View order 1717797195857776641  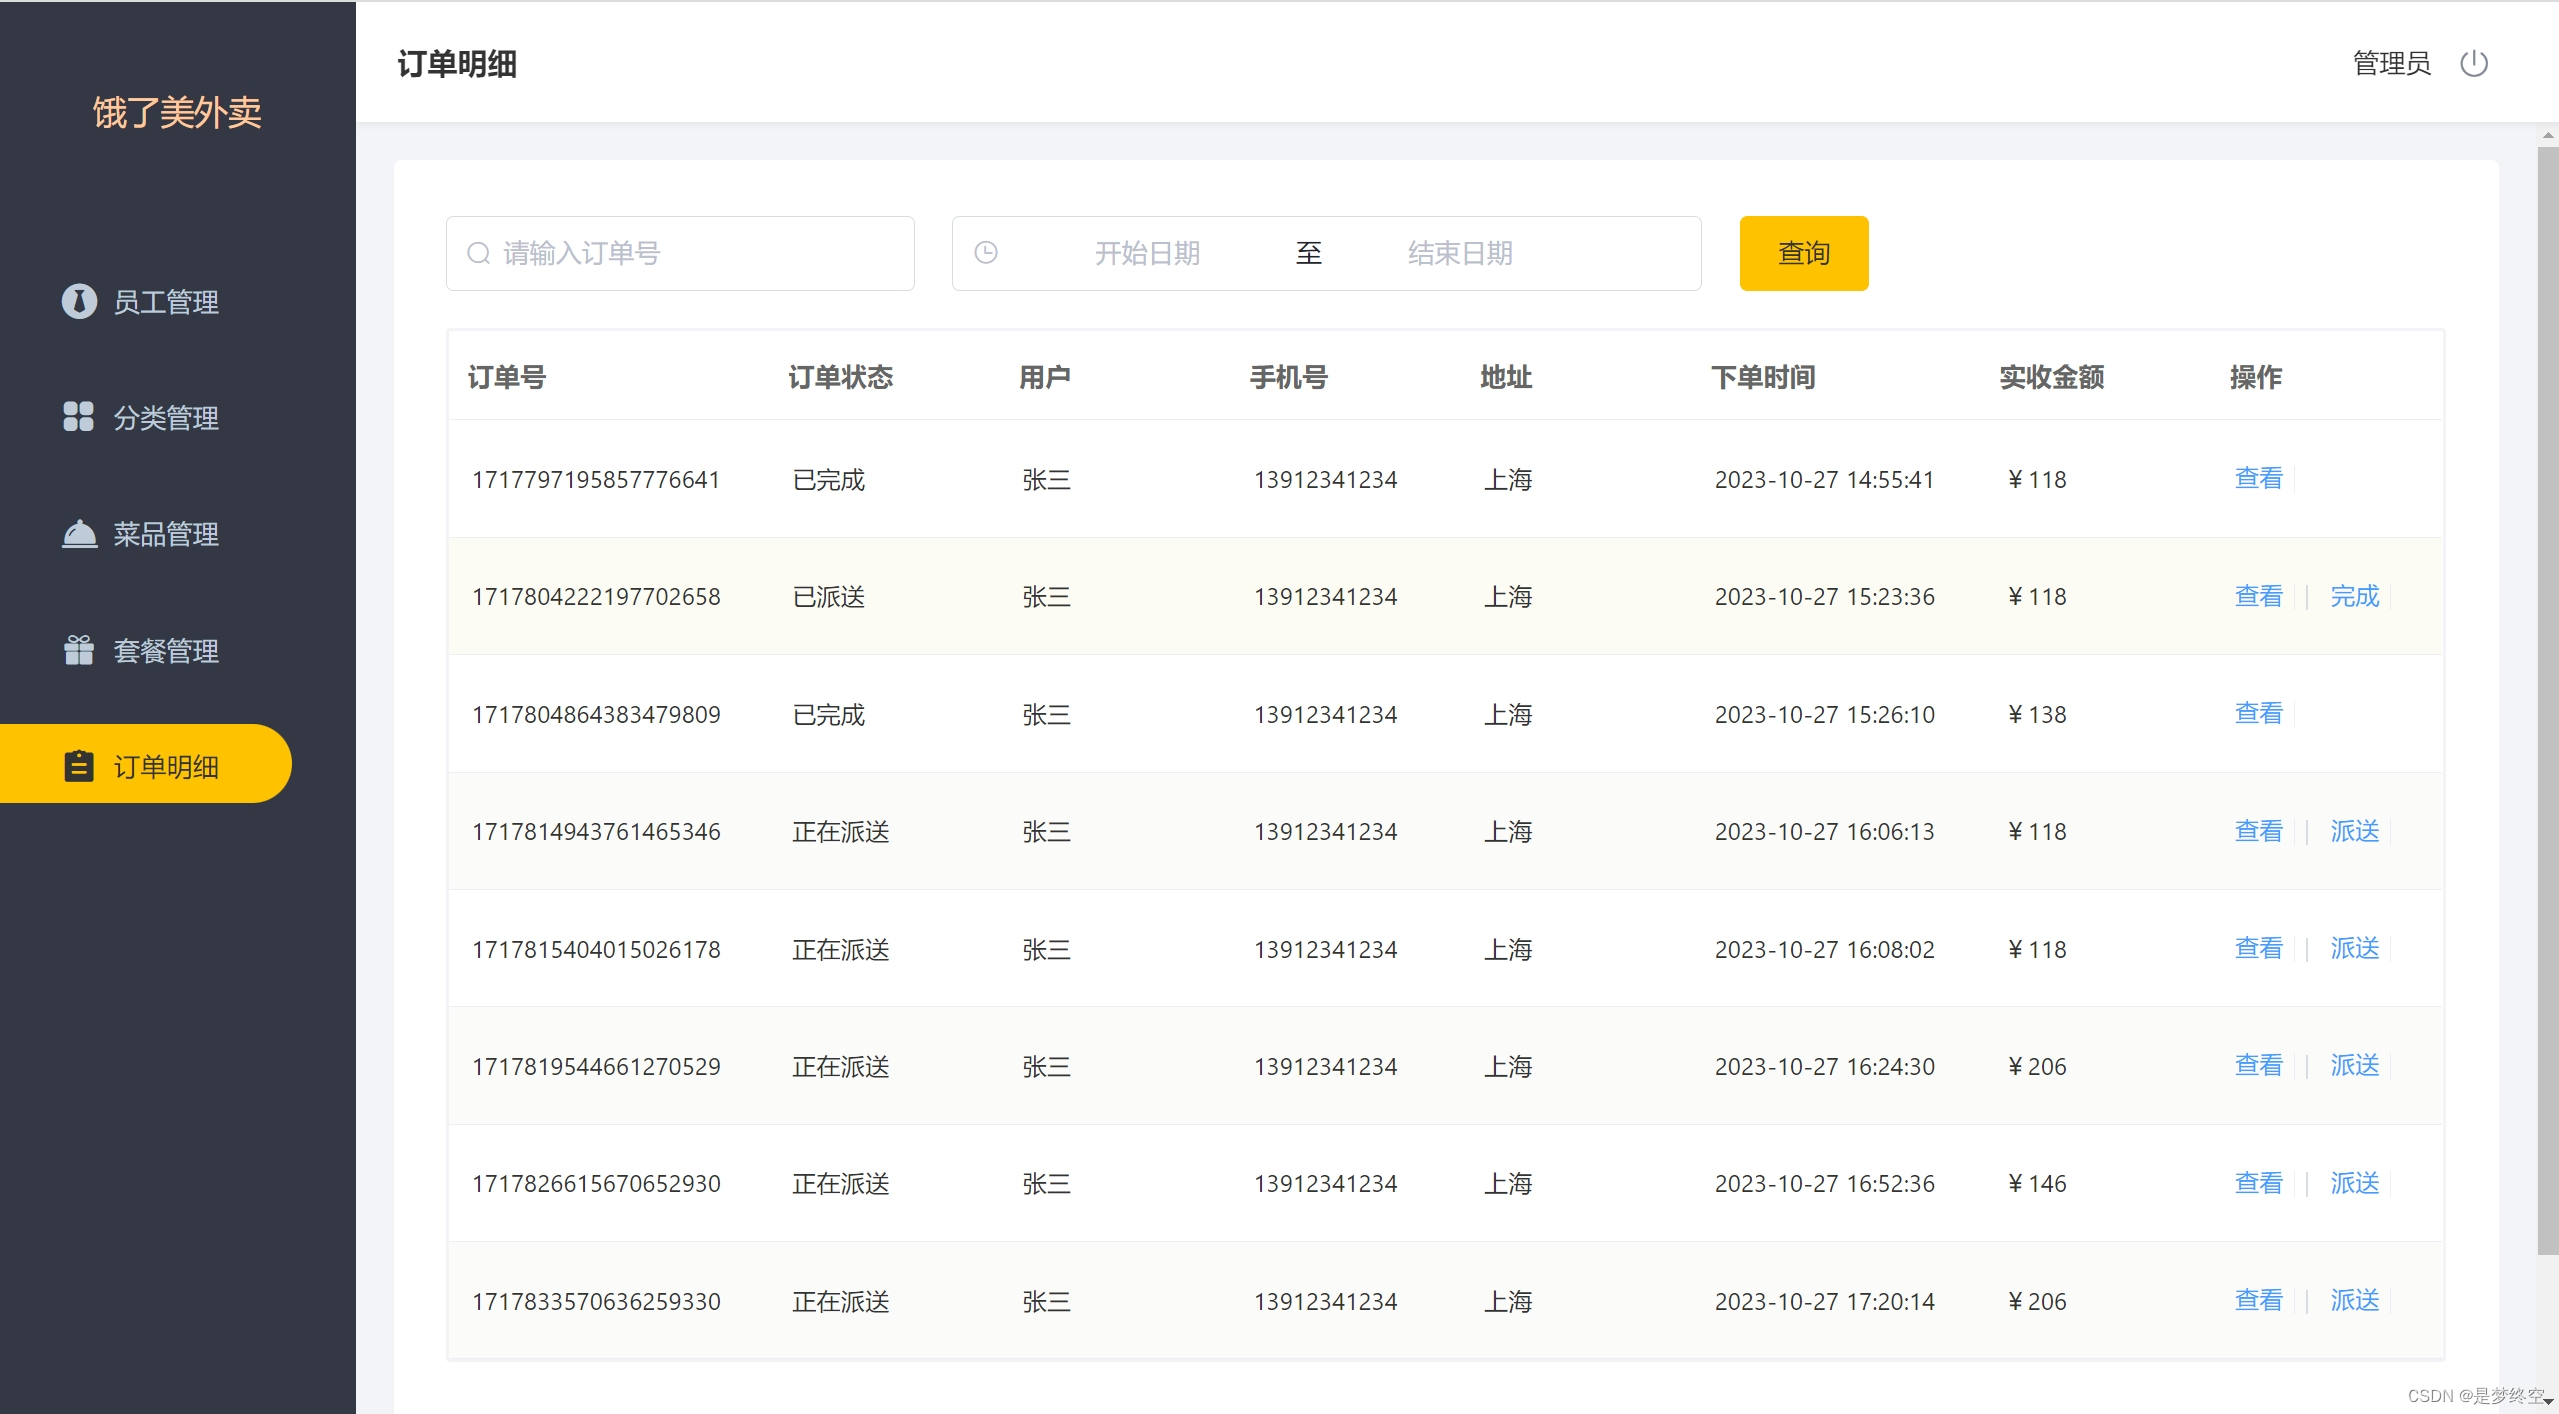tap(2259, 479)
